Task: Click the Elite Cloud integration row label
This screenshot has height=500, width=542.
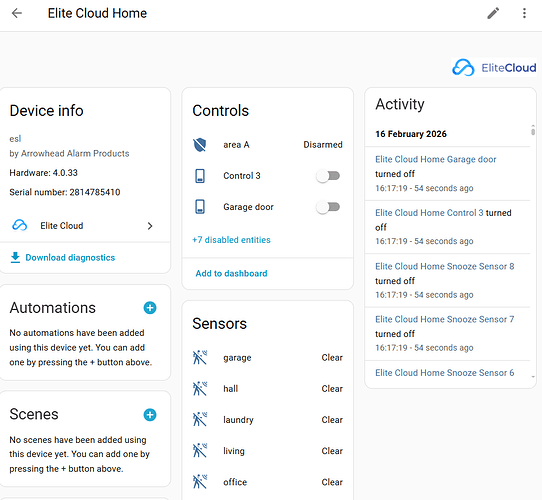Action: [x=62, y=226]
